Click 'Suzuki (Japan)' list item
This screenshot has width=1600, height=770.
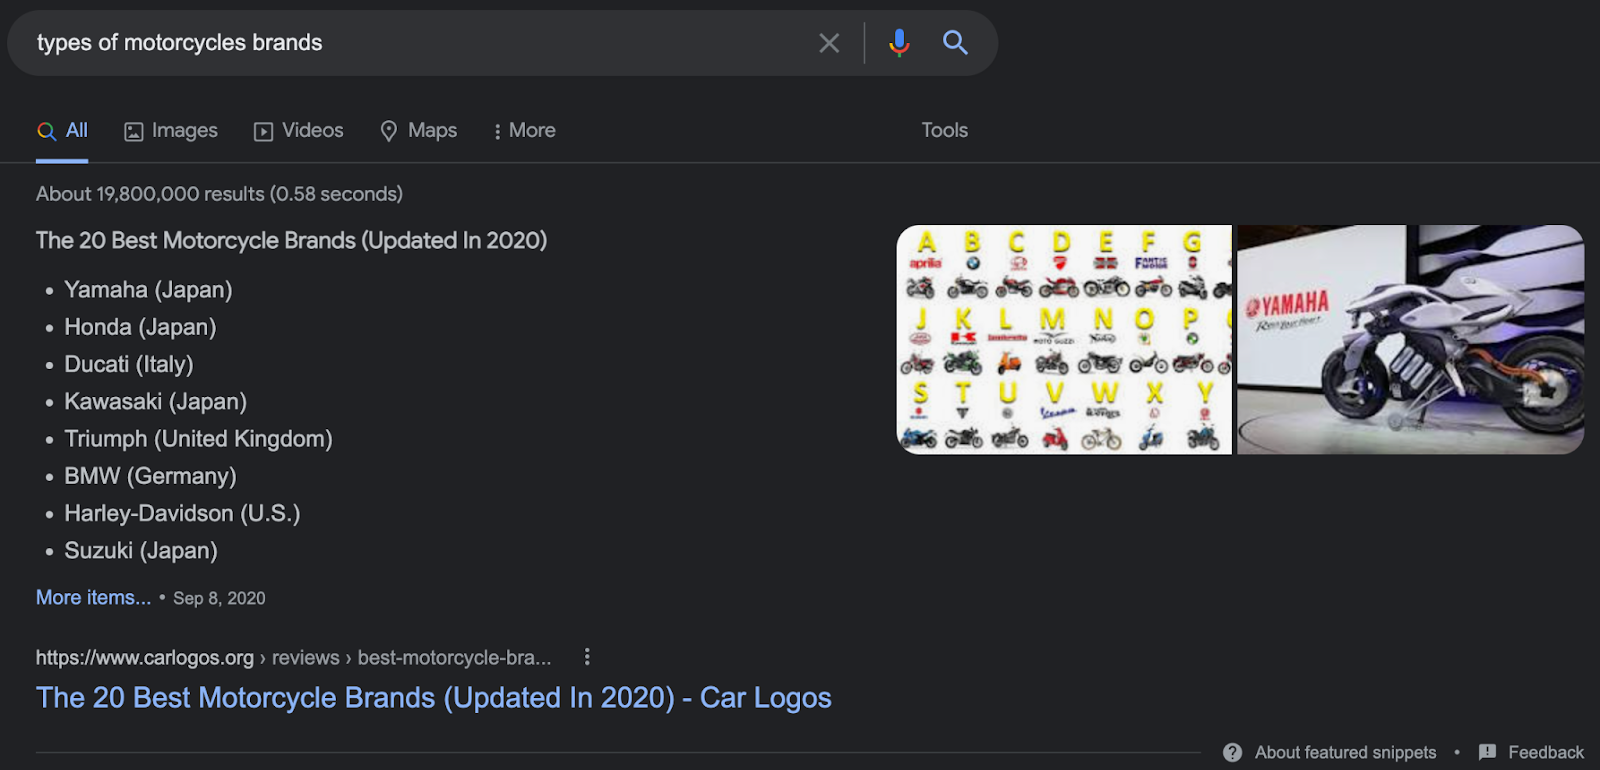141,550
